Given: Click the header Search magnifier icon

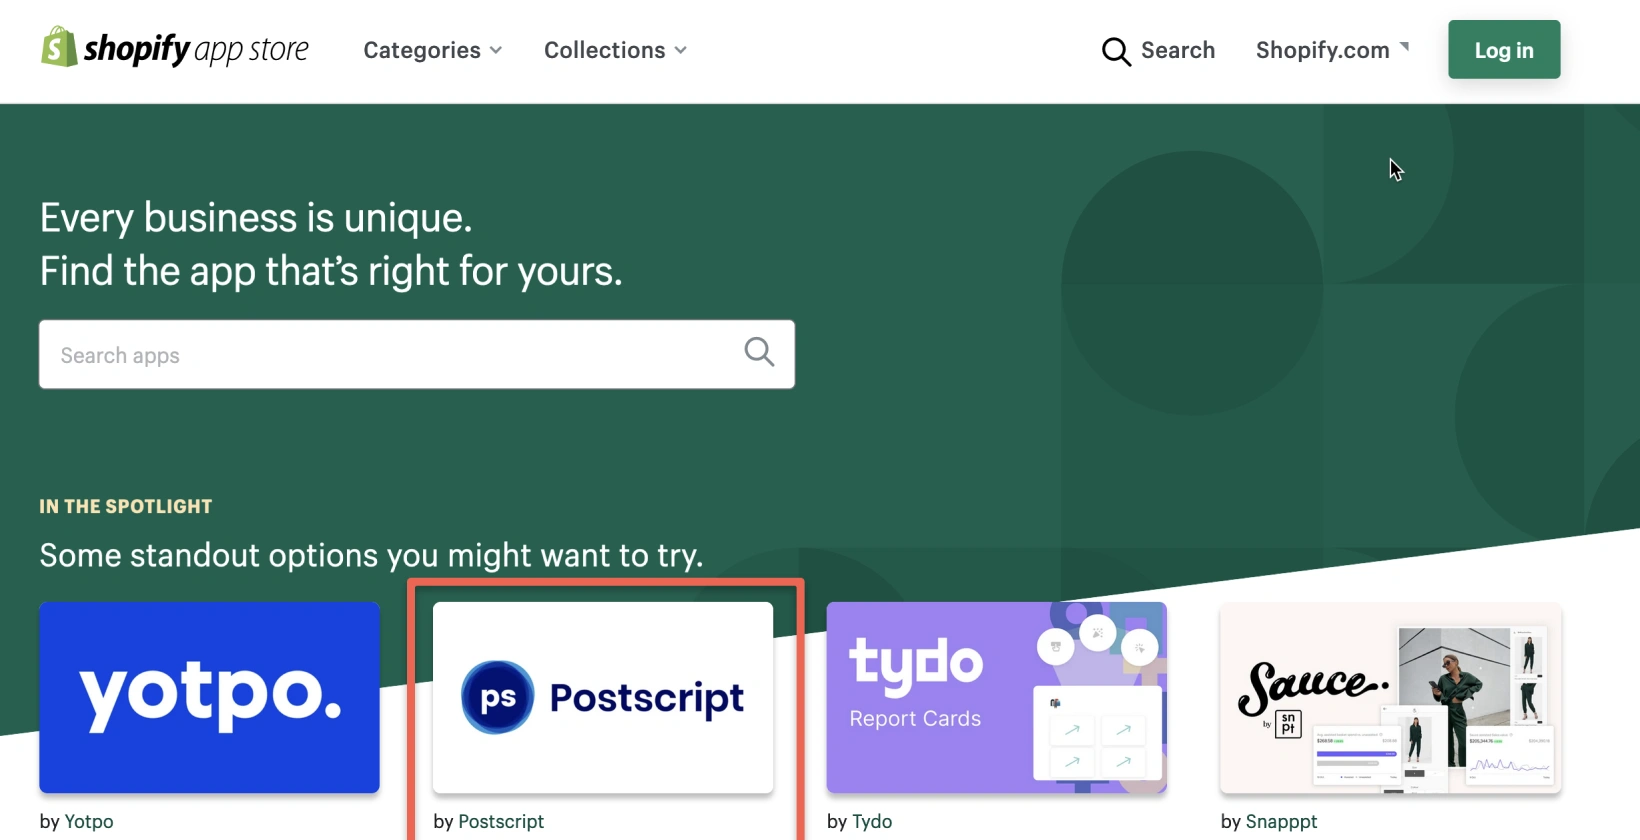Looking at the screenshot, I should [1116, 51].
